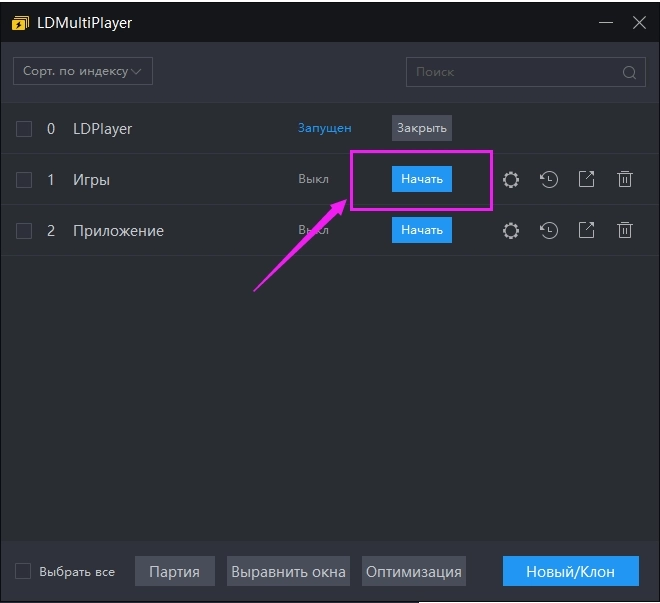Select the Игры instance checkbox
This screenshot has height=603, width=660.
[x=24, y=180]
